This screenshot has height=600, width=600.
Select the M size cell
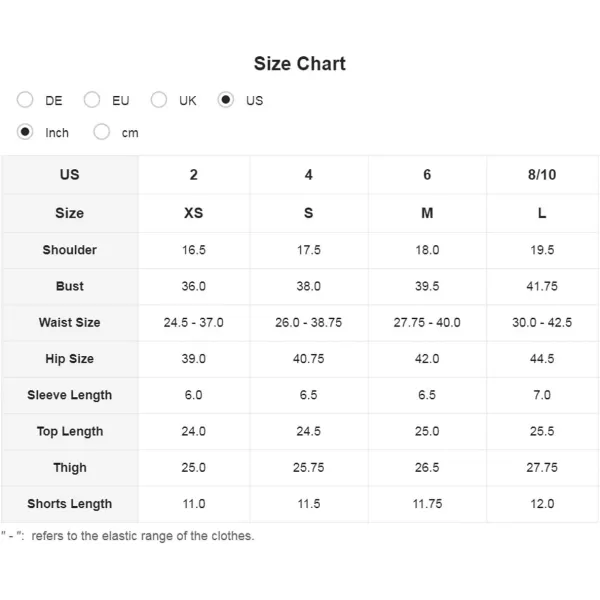(x=427, y=213)
